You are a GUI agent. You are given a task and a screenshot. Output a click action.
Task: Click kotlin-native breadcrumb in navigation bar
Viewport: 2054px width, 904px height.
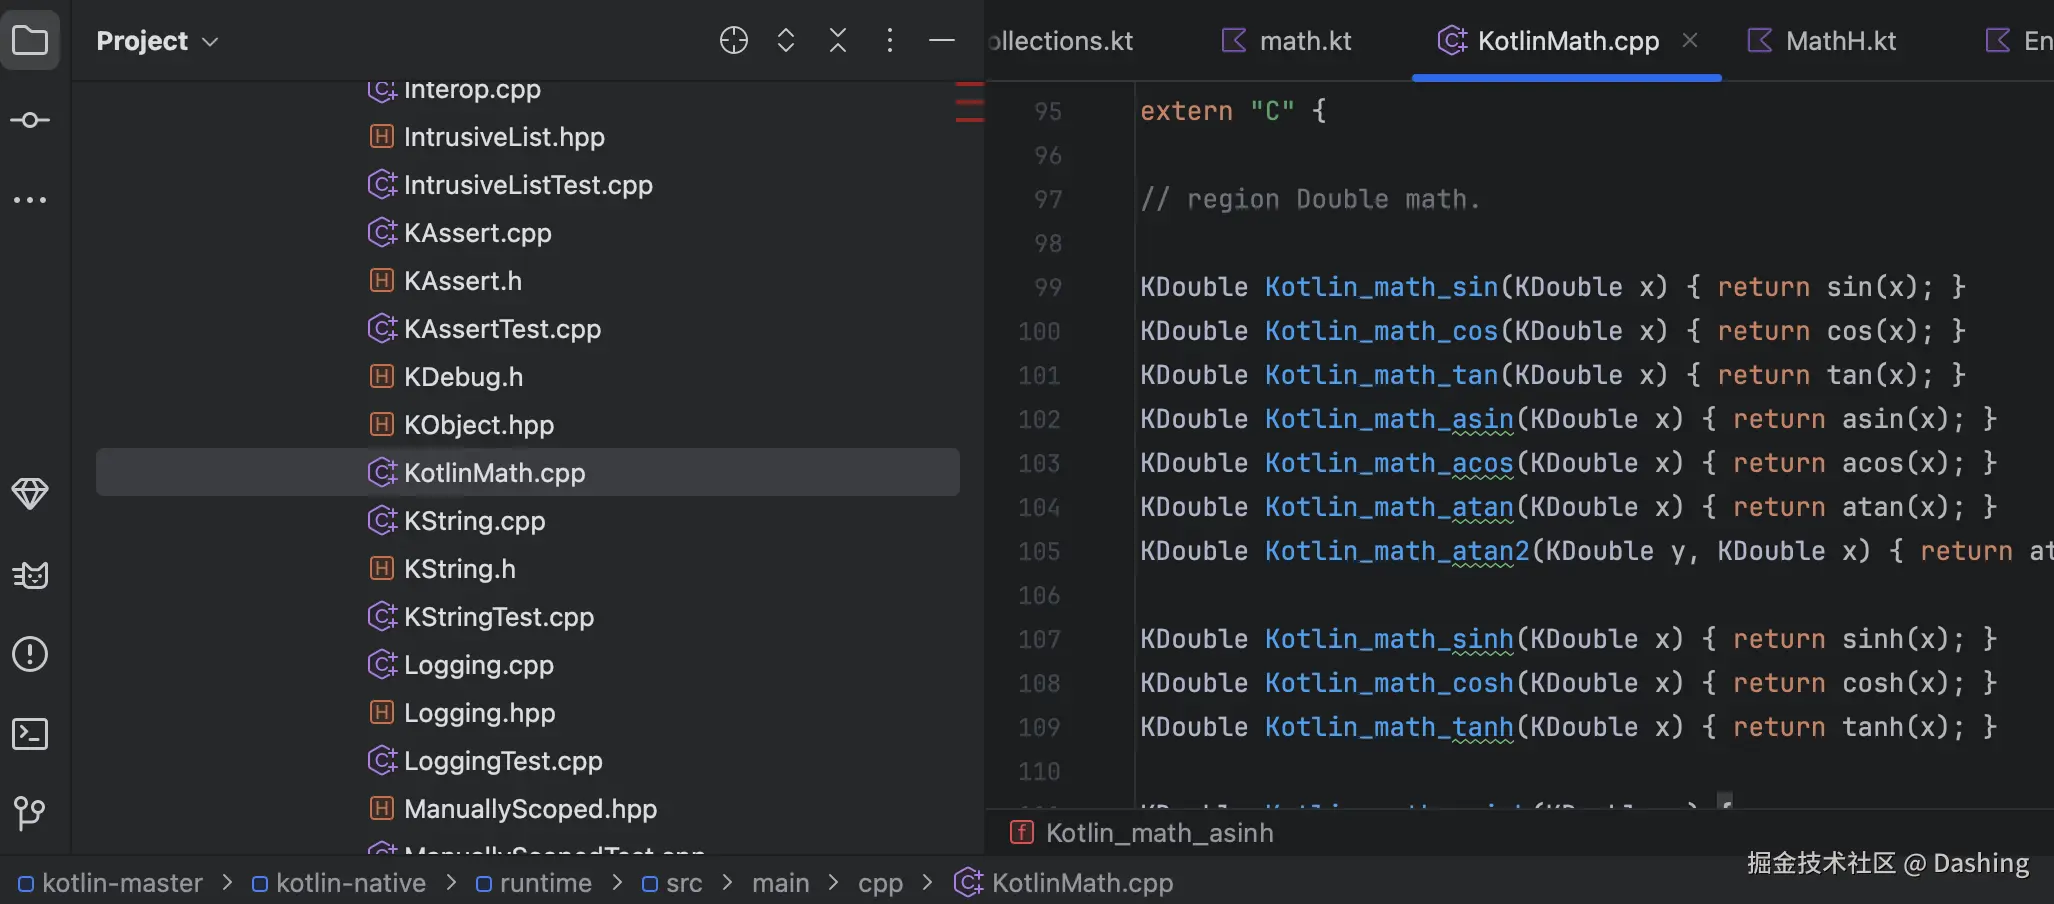coord(350,883)
